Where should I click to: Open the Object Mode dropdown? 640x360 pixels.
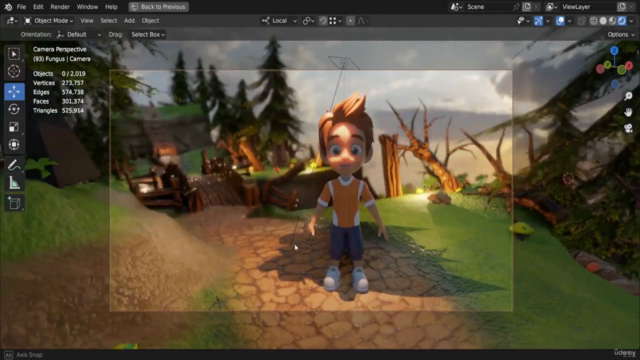coord(49,21)
